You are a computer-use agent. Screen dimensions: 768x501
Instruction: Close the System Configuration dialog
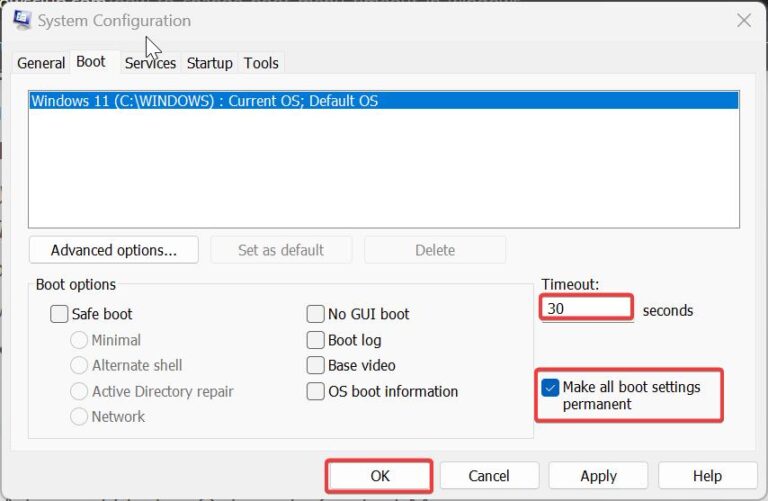[x=743, y=20]
